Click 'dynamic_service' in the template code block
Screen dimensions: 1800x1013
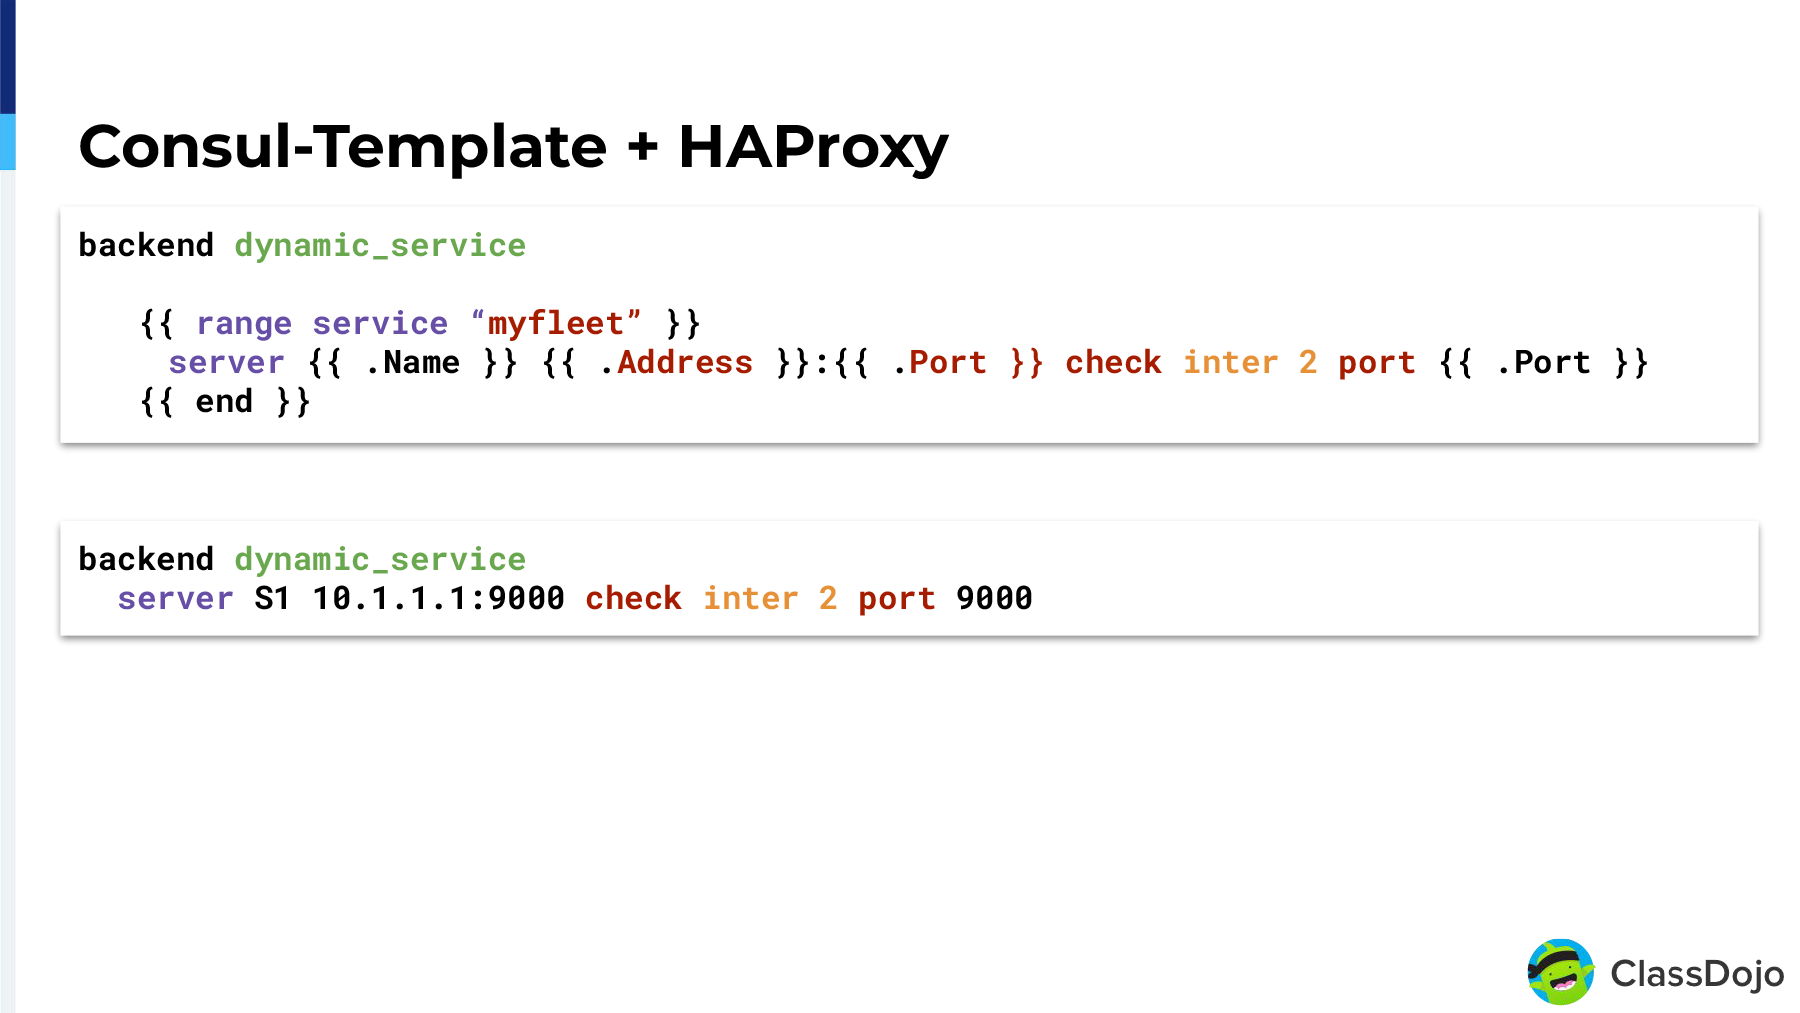(380, 245)
